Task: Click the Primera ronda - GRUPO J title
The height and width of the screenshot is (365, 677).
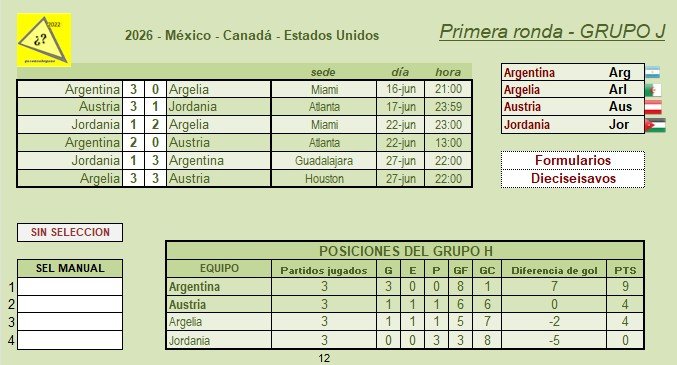Action: coord(552,32)
